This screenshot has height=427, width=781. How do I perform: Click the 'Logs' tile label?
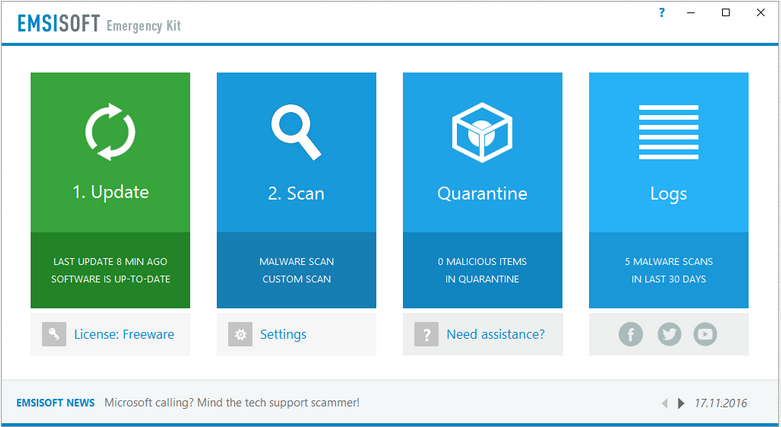[x=668, y=193]
